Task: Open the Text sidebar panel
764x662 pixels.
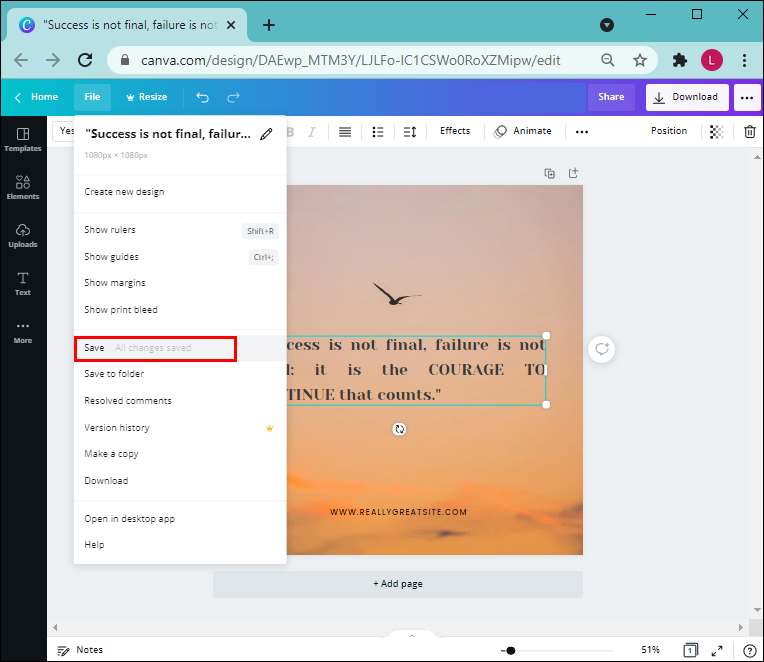Action: pos(23,284)
